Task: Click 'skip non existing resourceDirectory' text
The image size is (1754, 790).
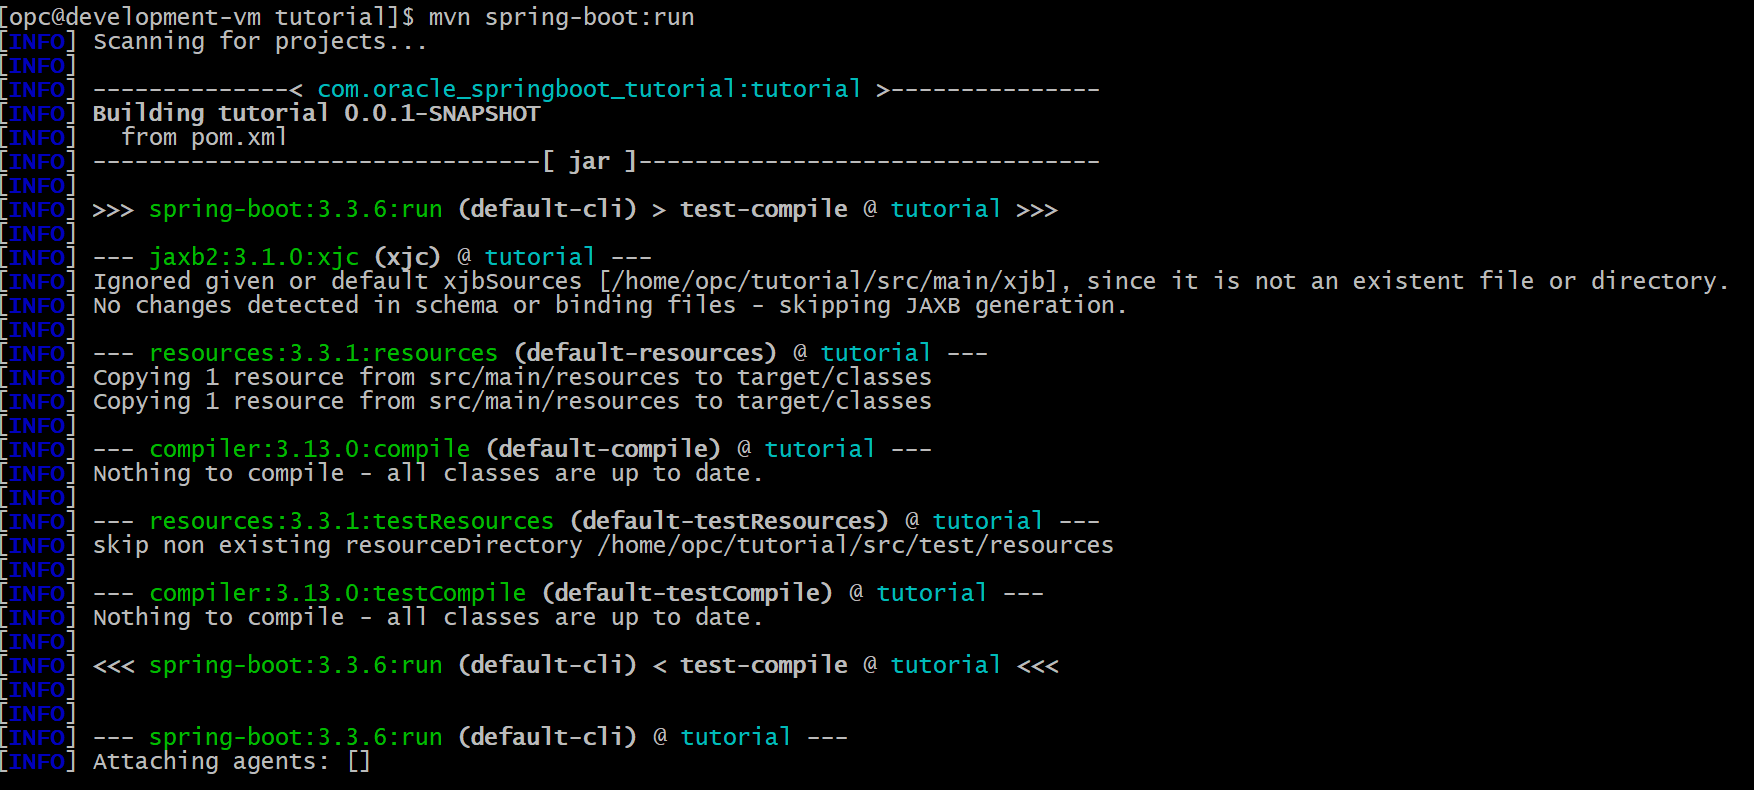Action: click(x=337, y=546)
